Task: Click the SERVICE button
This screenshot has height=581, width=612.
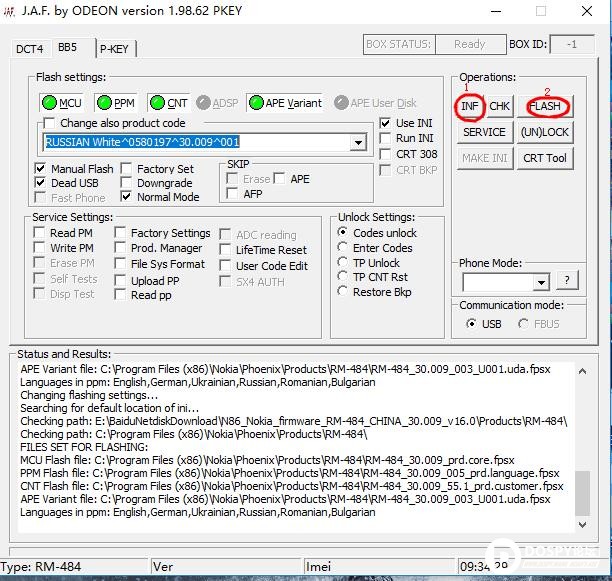Action: 484,132
